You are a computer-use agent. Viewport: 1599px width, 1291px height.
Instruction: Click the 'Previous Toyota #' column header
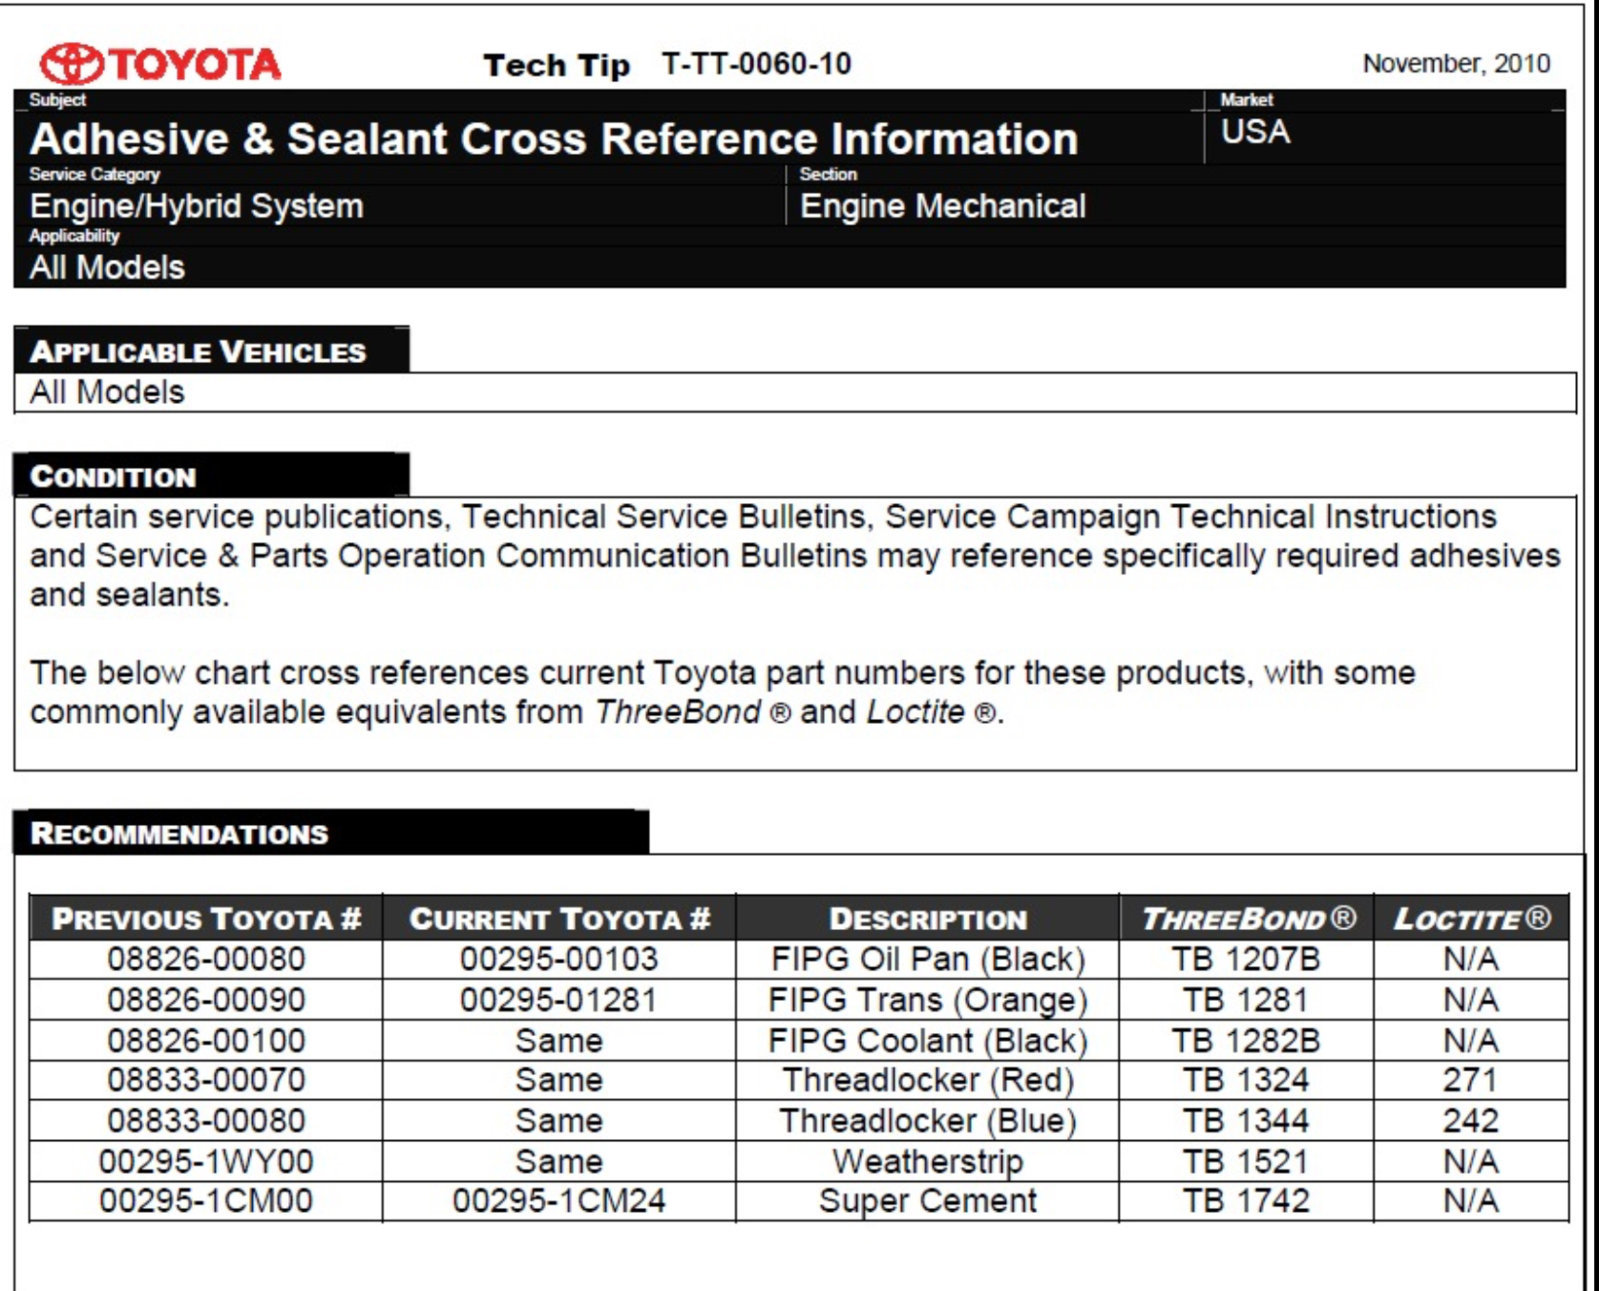pyautogui.click(x=206, y=919)
